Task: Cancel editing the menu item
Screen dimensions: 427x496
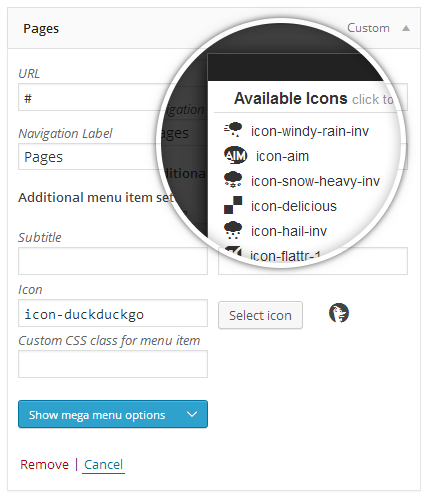Action: pos(103,464)
